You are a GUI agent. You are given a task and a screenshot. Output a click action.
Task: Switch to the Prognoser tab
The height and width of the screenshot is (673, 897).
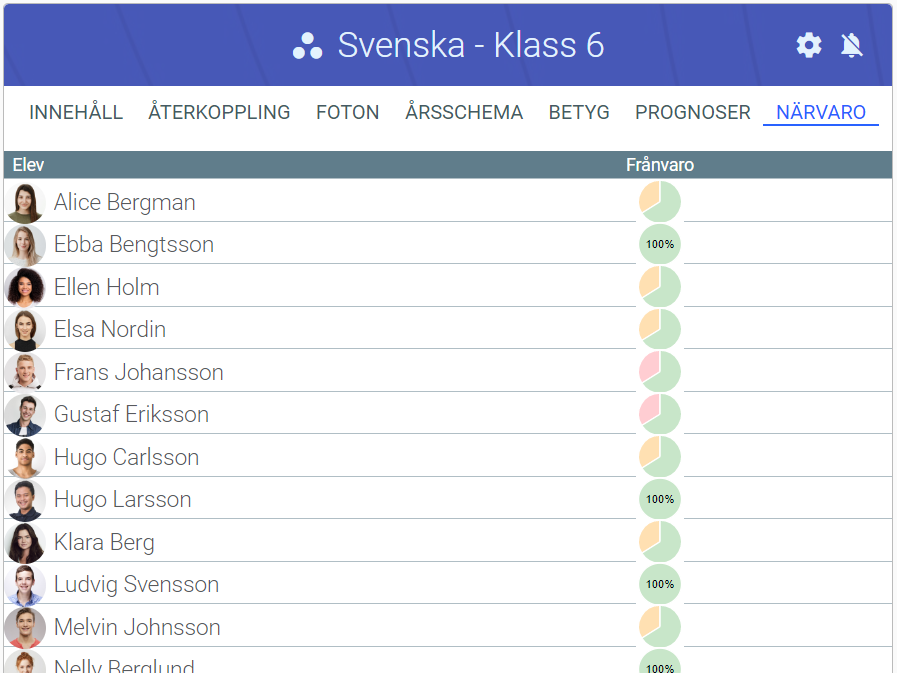[x=692, y=113]
